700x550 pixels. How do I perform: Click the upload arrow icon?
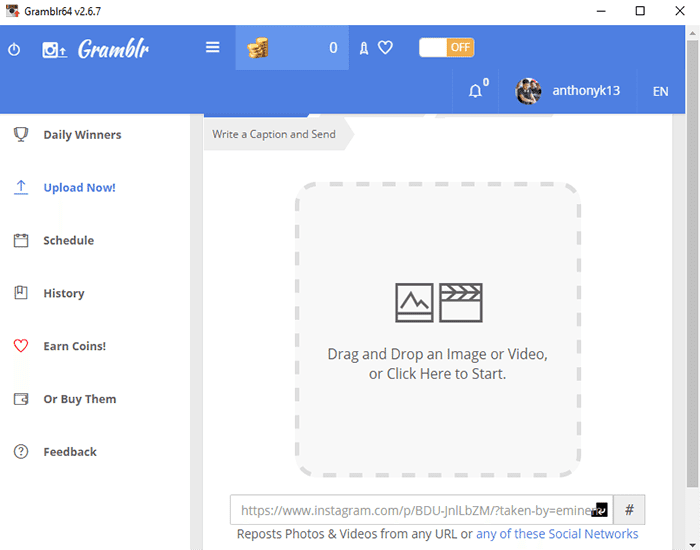pos(21,188)
